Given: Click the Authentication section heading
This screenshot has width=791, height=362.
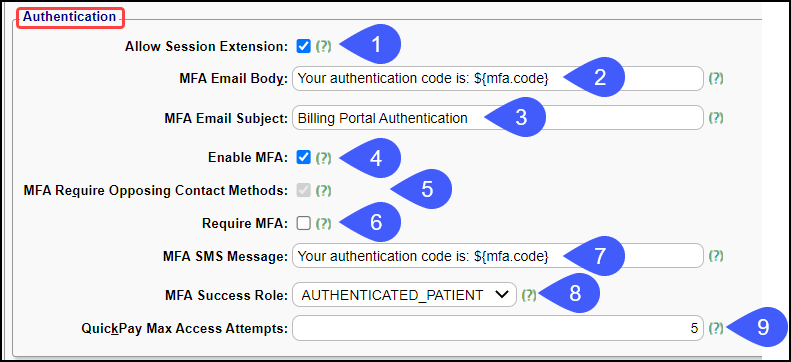Looking at the screenshot, I should (70, 17).
